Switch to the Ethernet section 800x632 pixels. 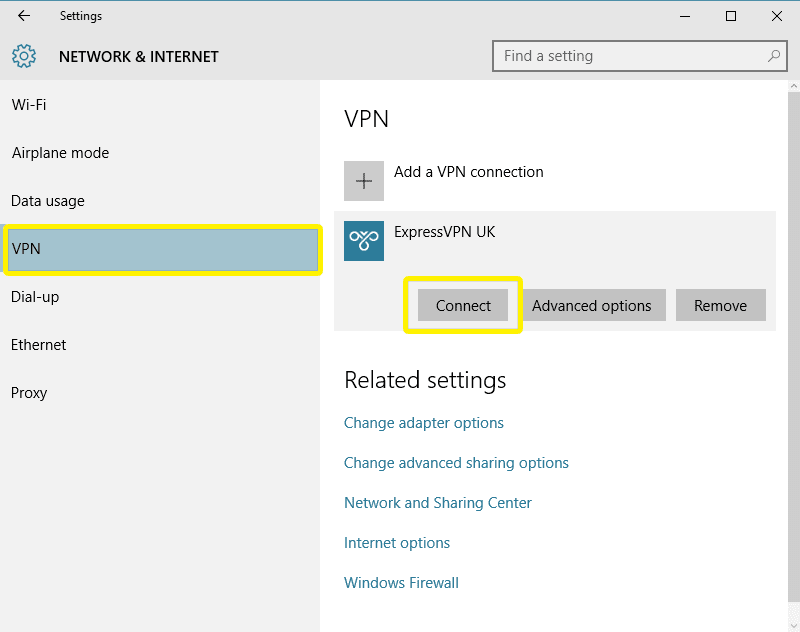(39, 345)
